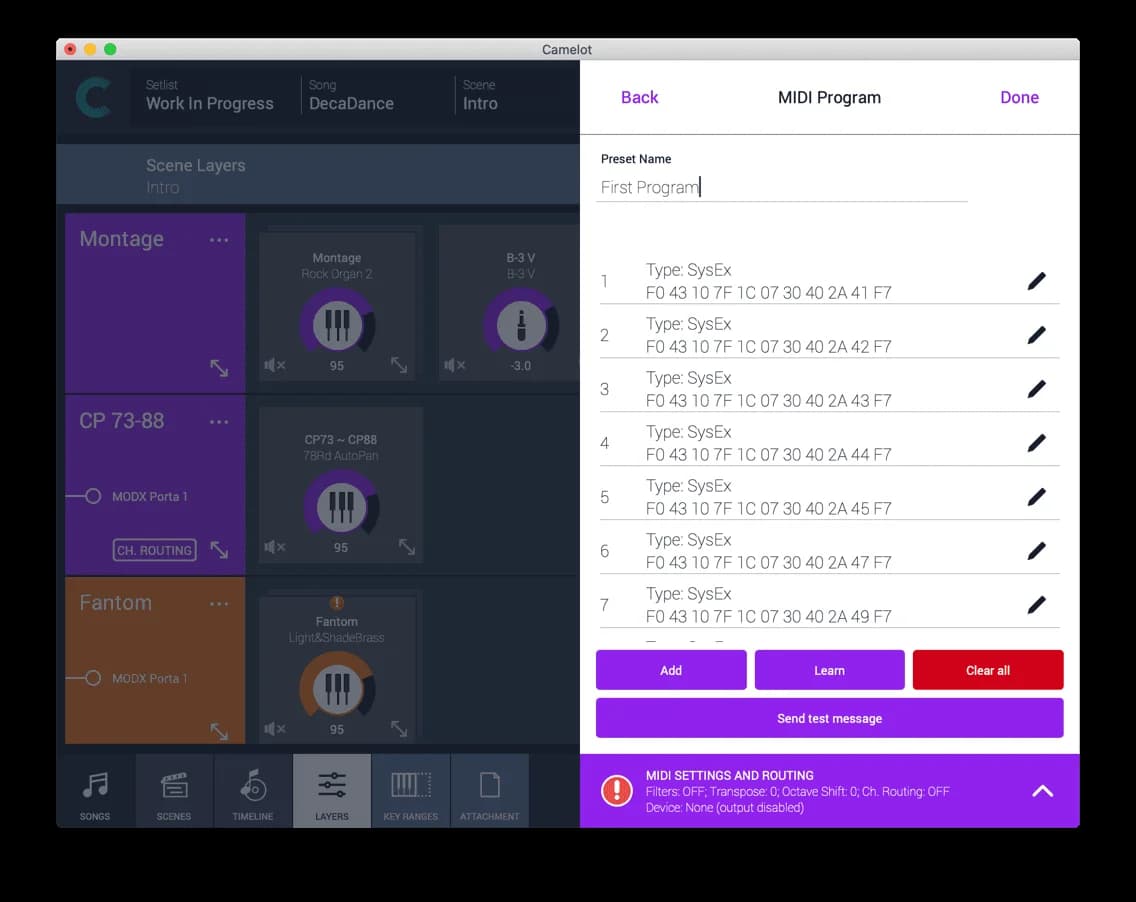
Task: Open the Songs panel icon
Action: [94, 791]
